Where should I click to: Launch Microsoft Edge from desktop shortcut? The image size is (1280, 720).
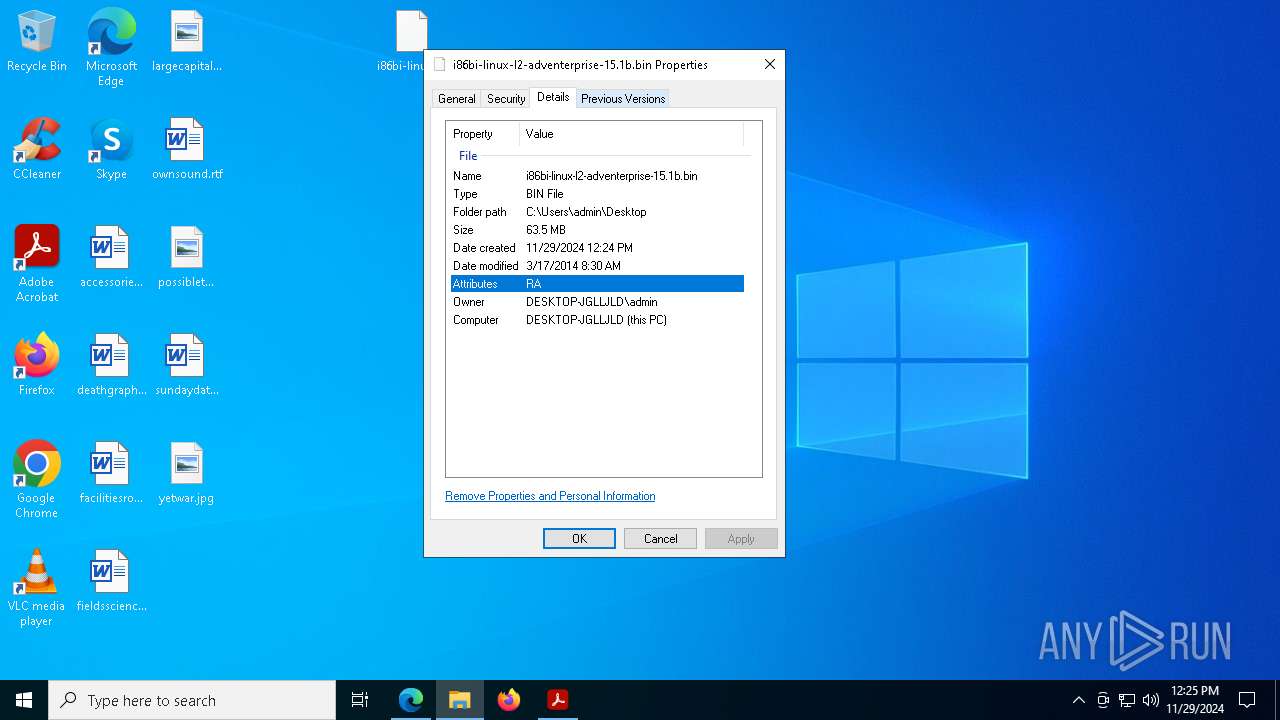(111, 48)
